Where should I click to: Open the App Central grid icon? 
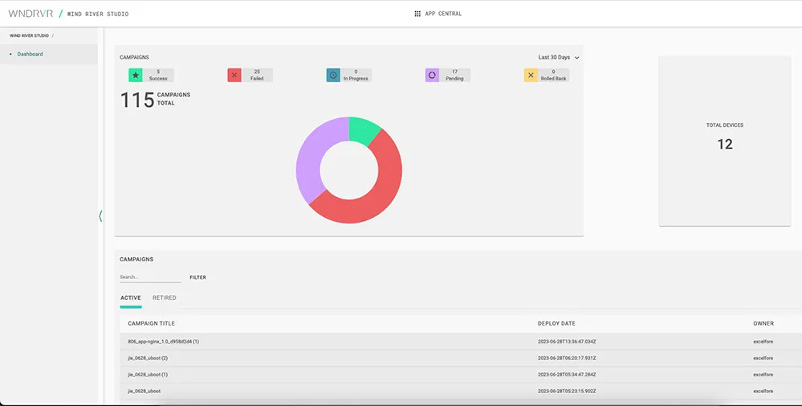pos(417,14)
